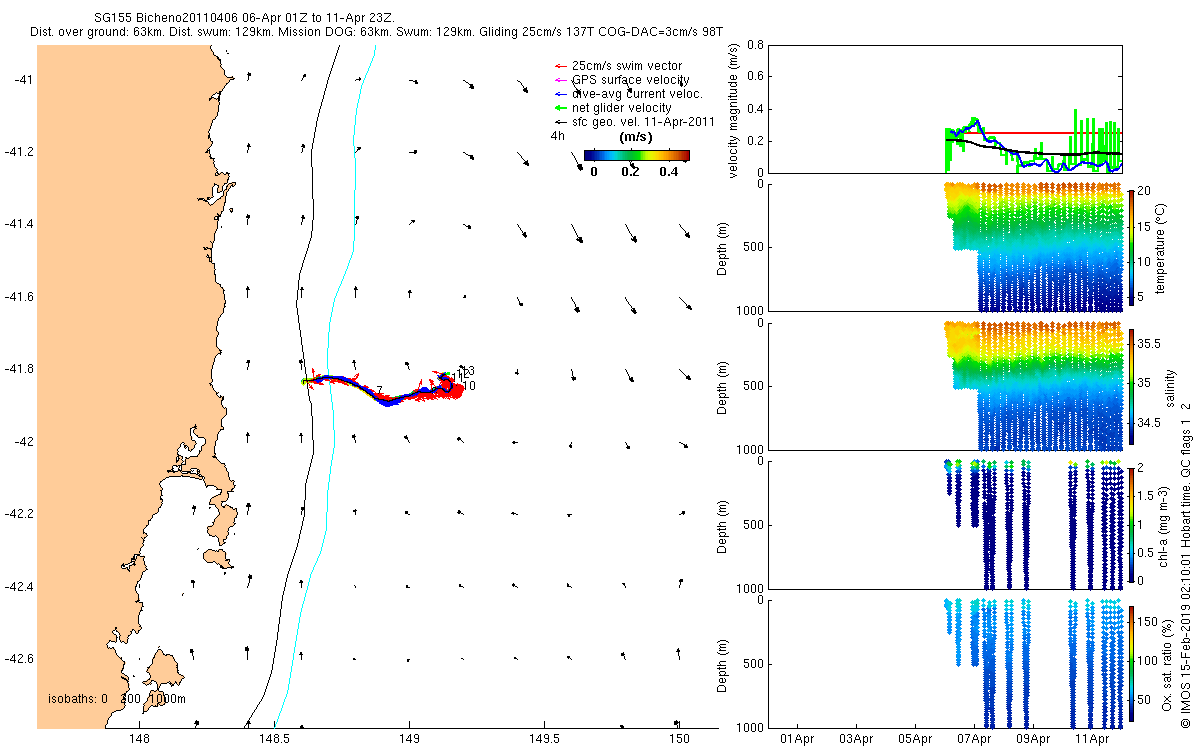Click the 07Apr date tick label
1200x750 pixels.
pos(974,740)
